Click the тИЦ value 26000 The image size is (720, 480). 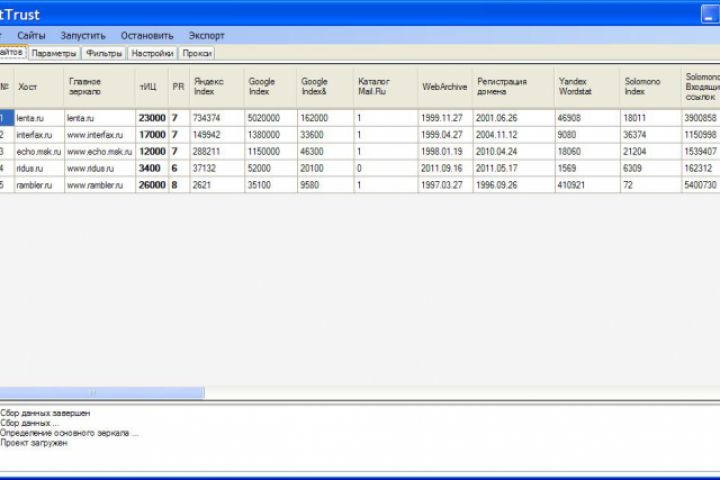(x=152, y=185)
